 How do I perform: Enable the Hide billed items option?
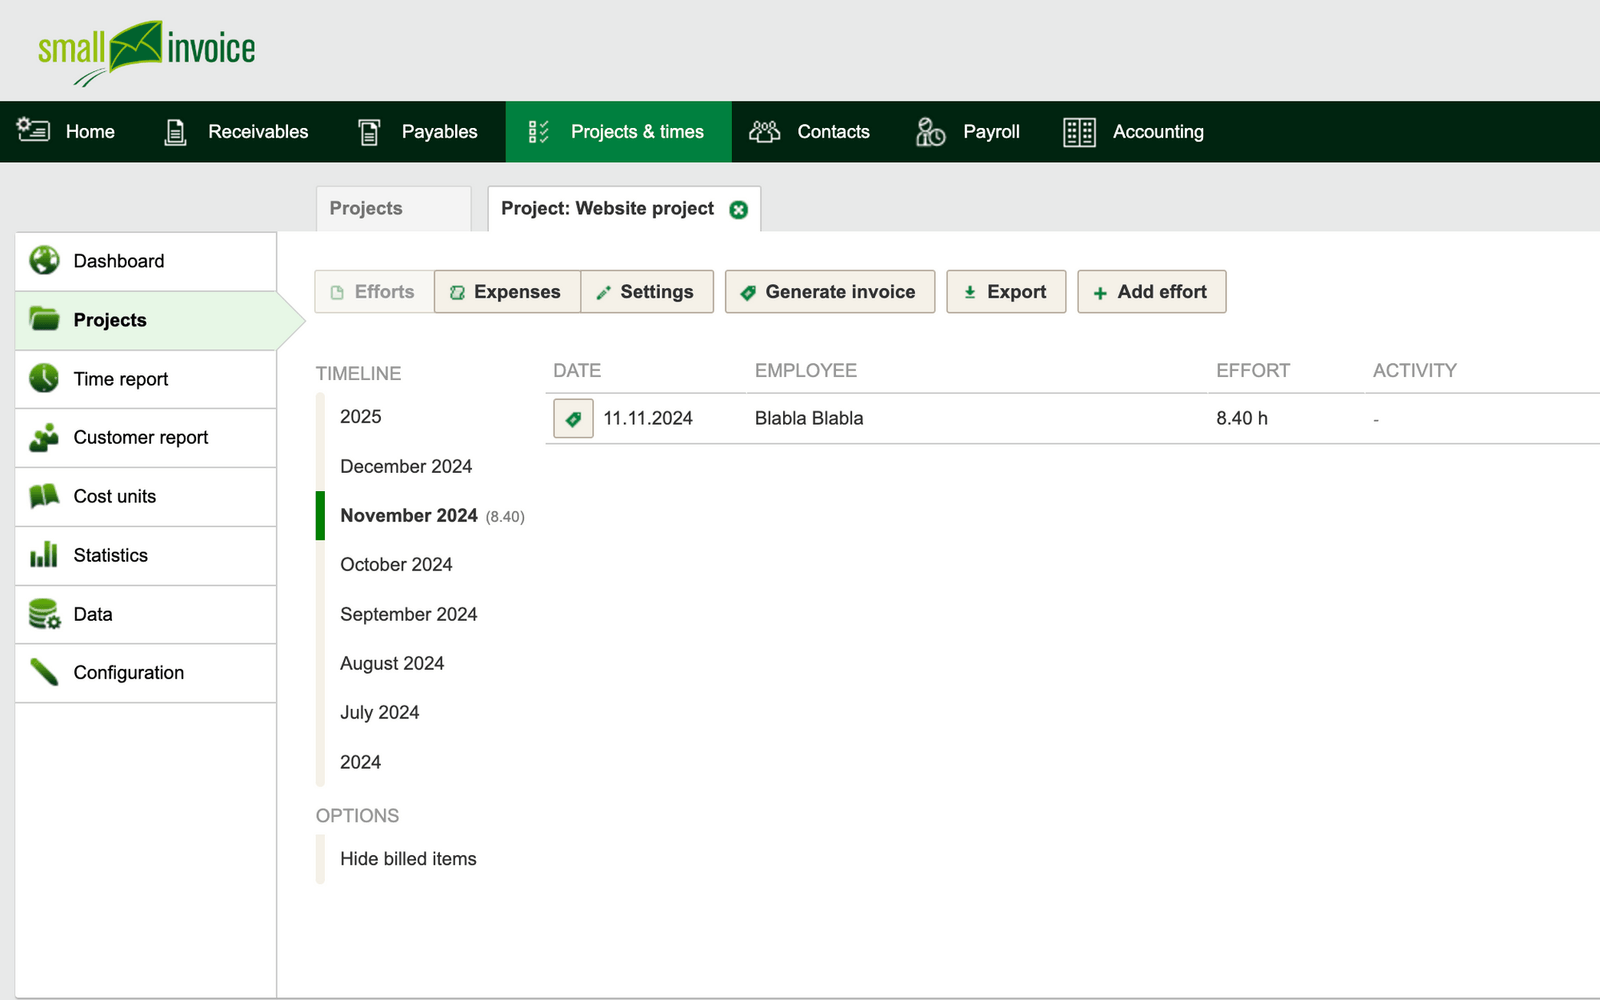pyautogui.click(x=407, y=858)
